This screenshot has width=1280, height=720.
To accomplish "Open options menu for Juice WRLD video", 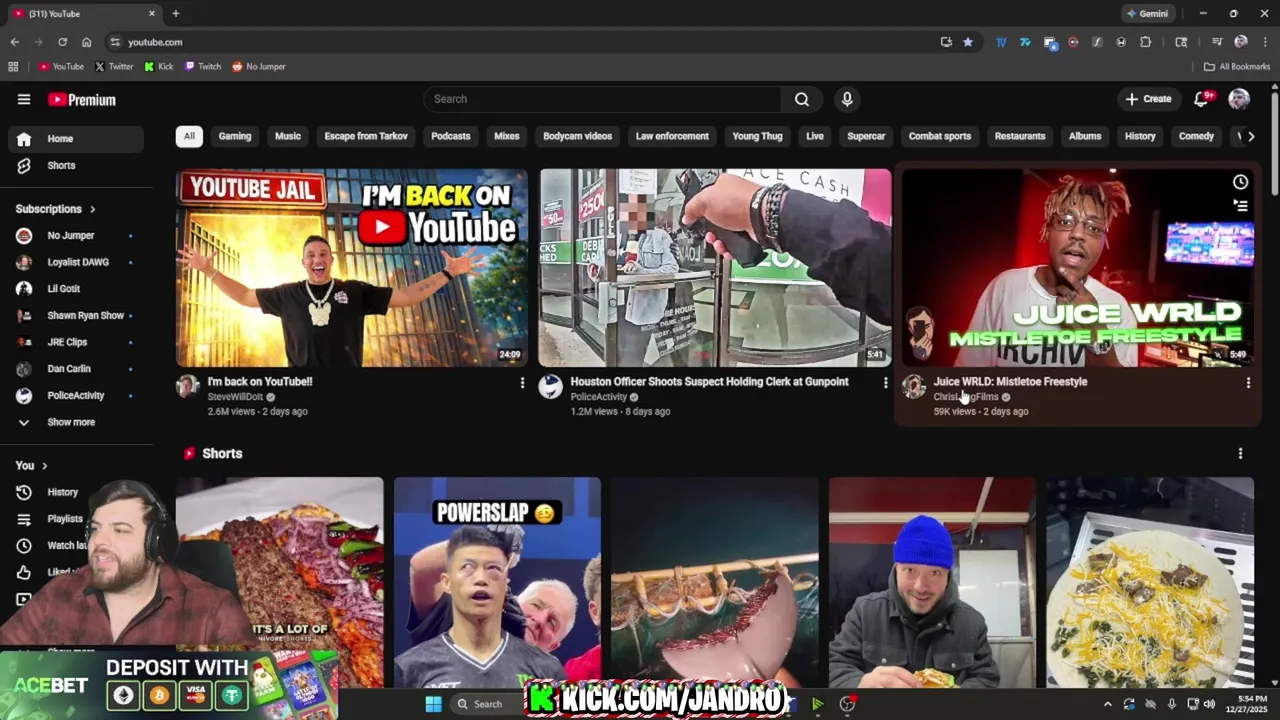I will [1248, 383].
